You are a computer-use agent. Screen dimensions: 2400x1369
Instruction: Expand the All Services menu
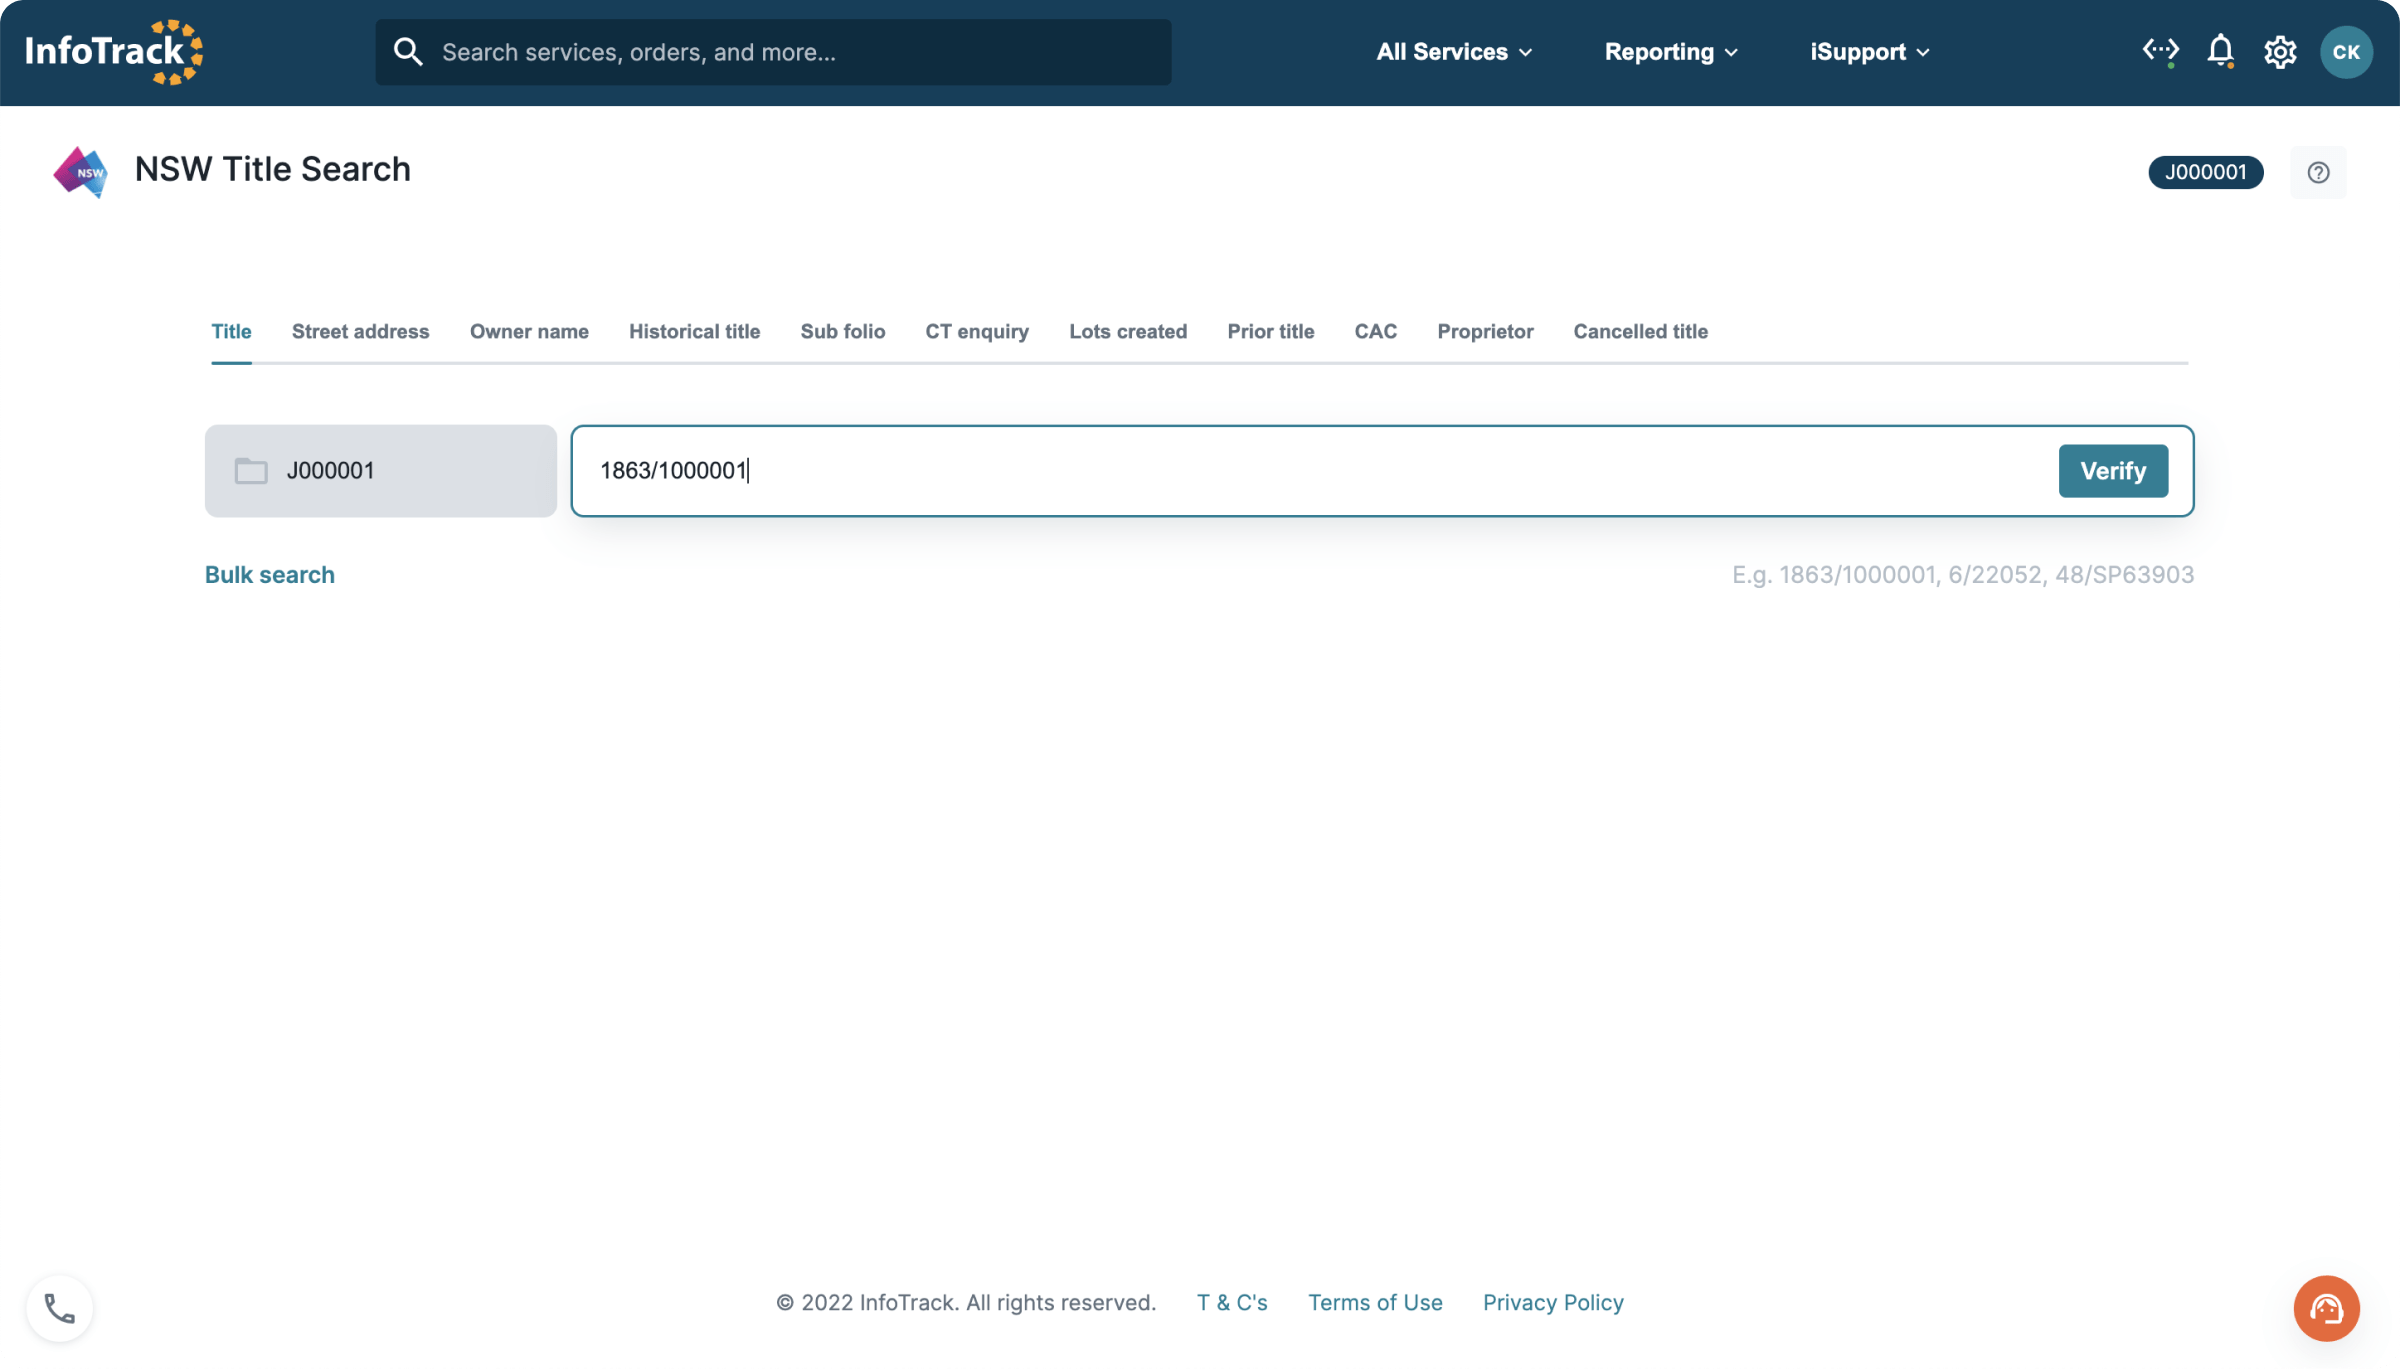[1454, 52]
